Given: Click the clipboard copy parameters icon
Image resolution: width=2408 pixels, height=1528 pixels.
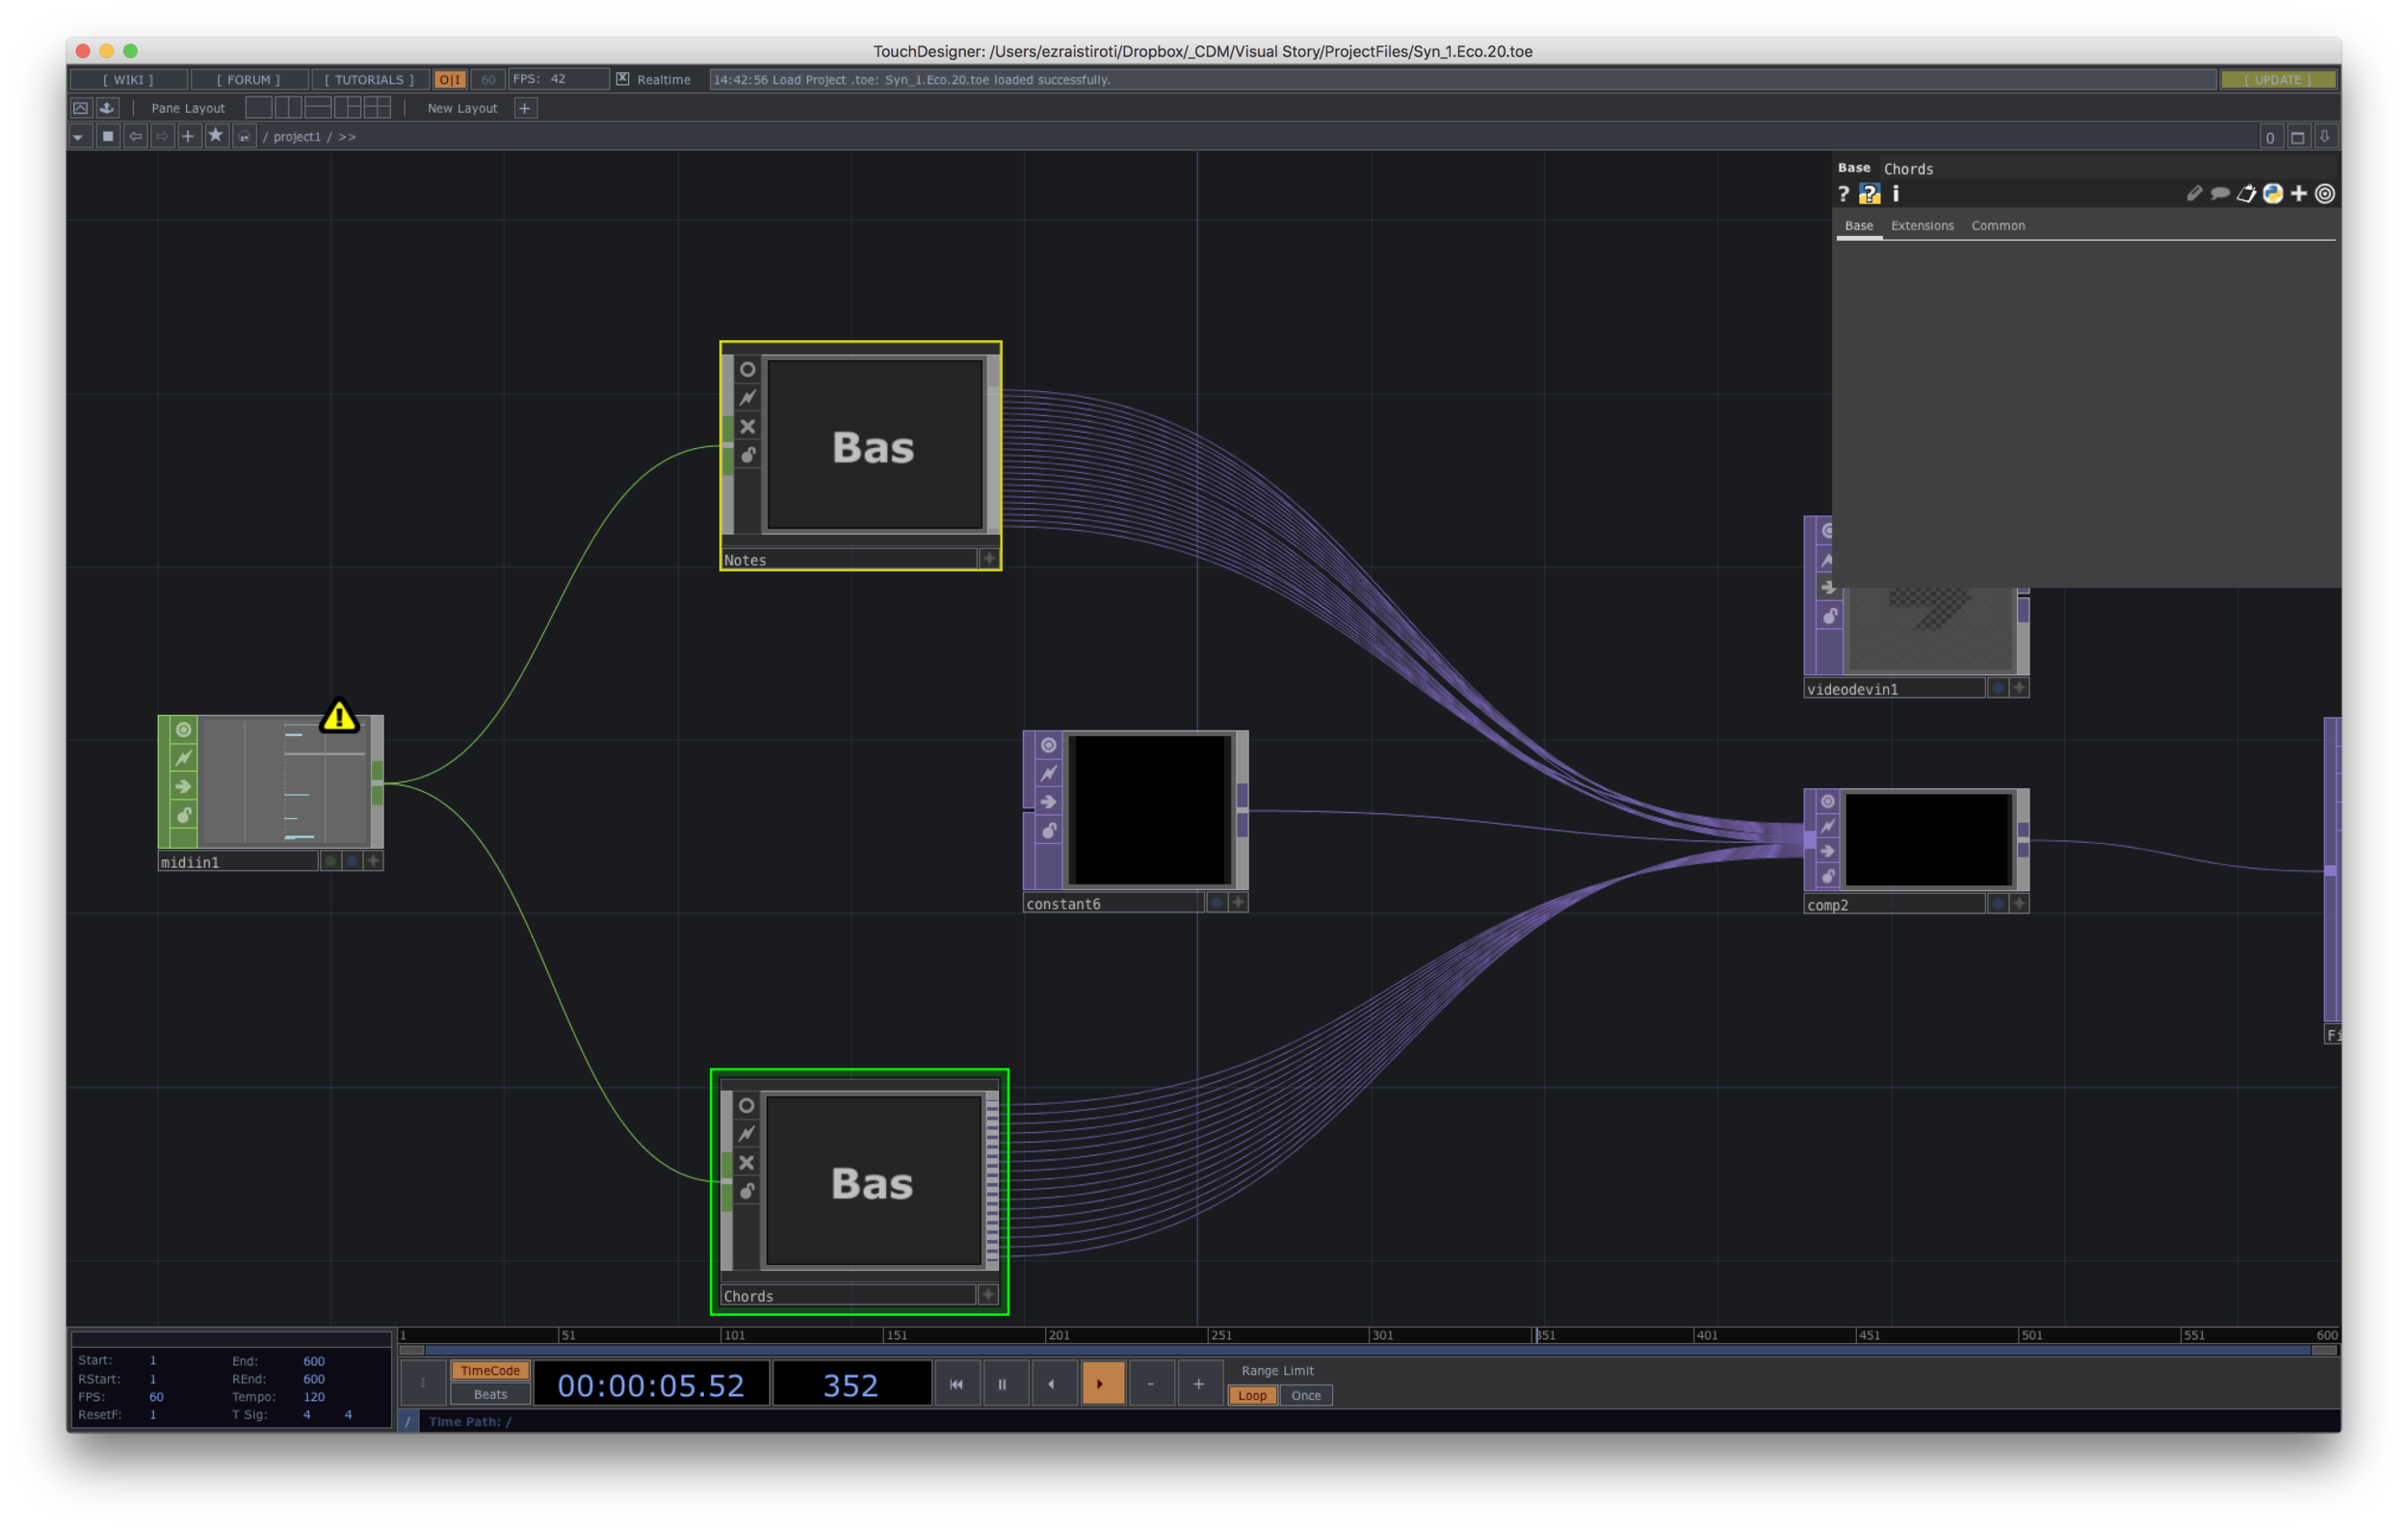Looking at the screenshot, I should tap(2246, 194).
